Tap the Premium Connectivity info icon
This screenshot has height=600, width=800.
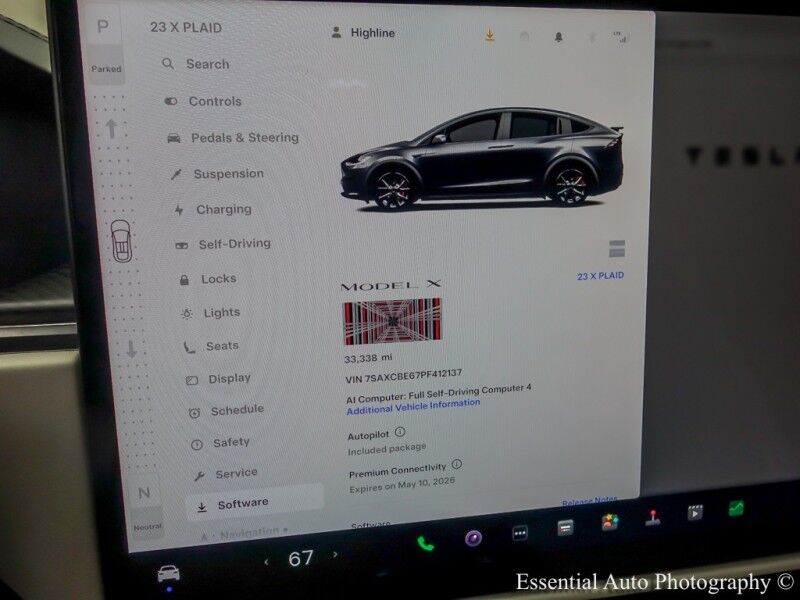coord(457,464)
